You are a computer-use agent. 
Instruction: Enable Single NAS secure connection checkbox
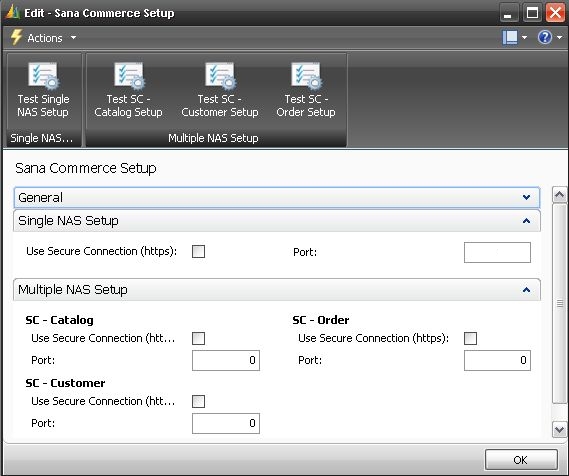click(x=198, y=251)
